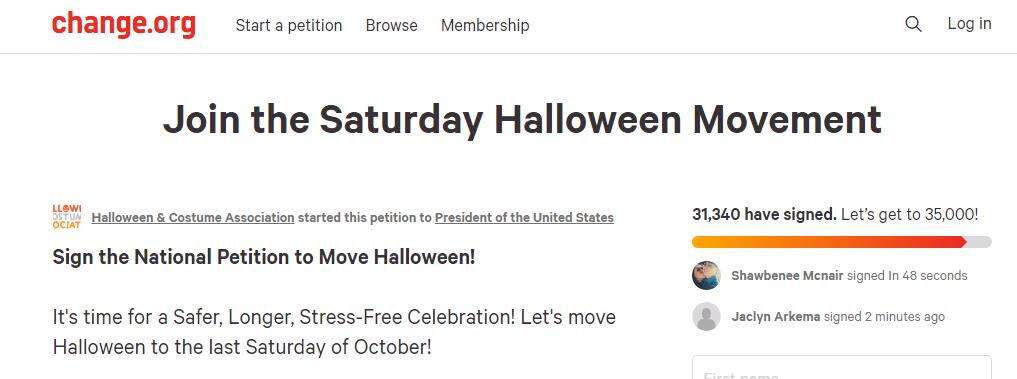Open the search magnifier icon
Image resolution: width=1017 pixels, height=379 pixels.
click(x=913, y=25)
